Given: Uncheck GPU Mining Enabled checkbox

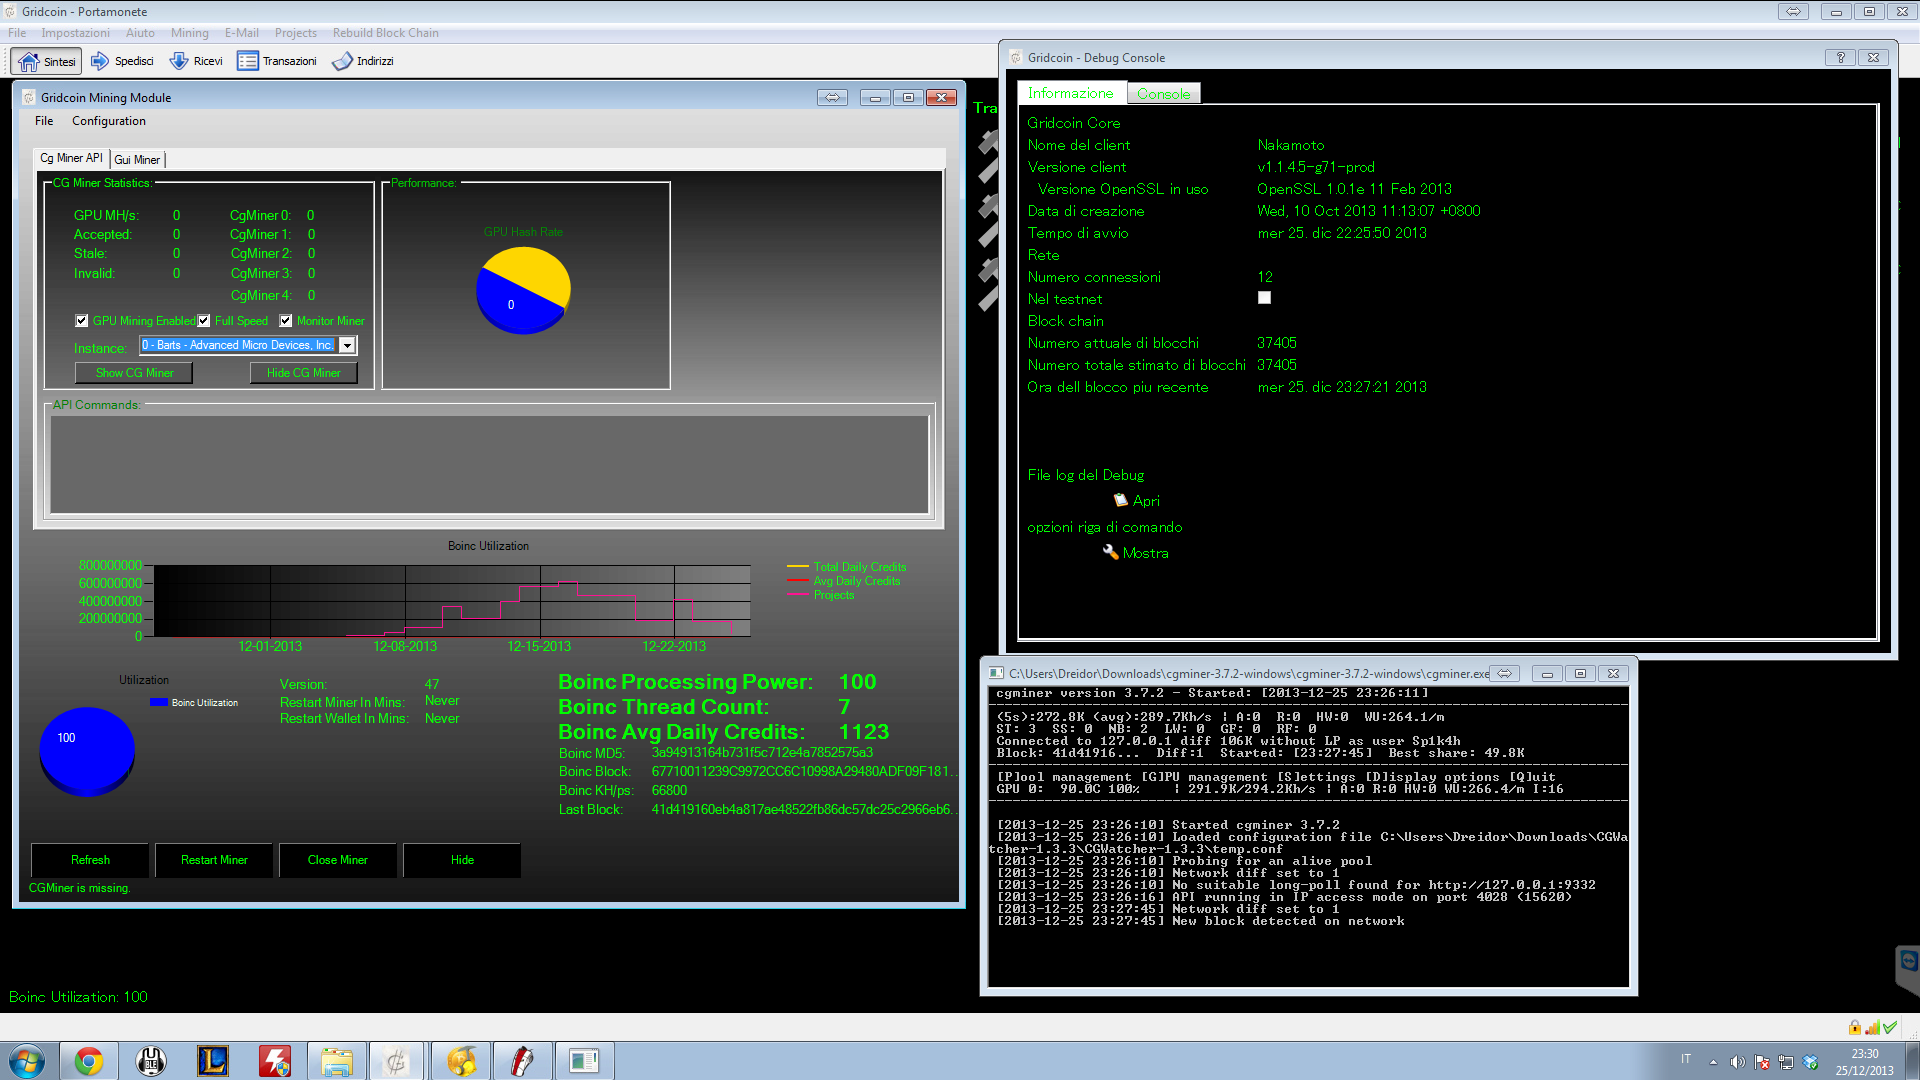Looking at the screenshot, I should [x=82, y=321].
